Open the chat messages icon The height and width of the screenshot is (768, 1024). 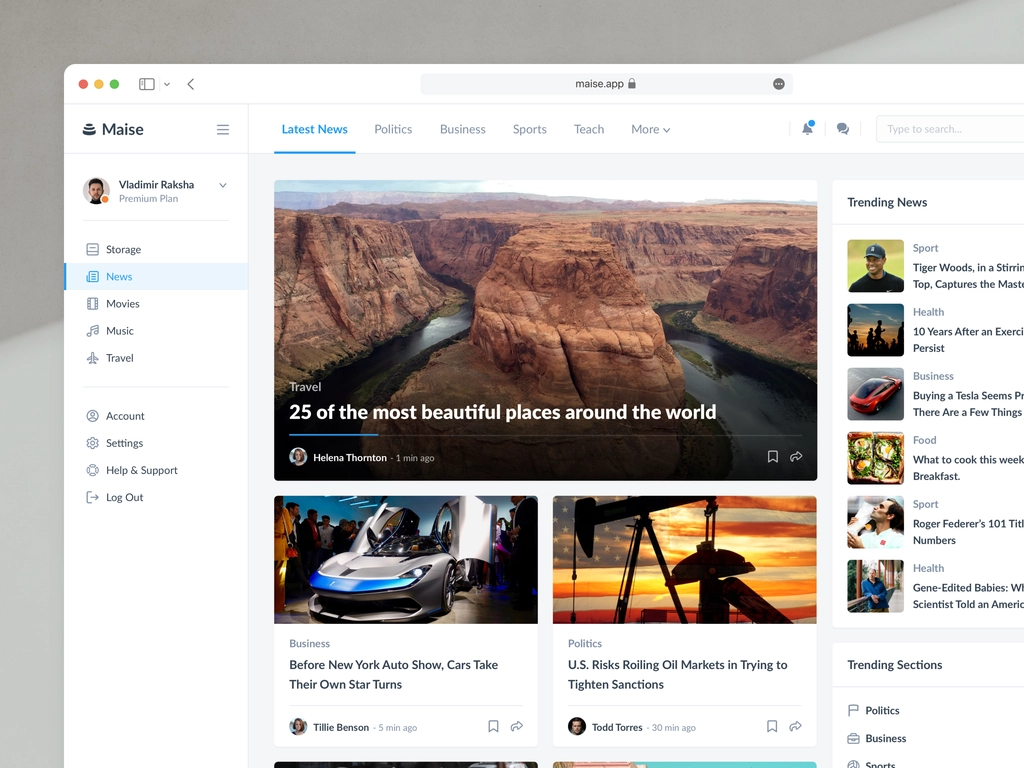843,129
